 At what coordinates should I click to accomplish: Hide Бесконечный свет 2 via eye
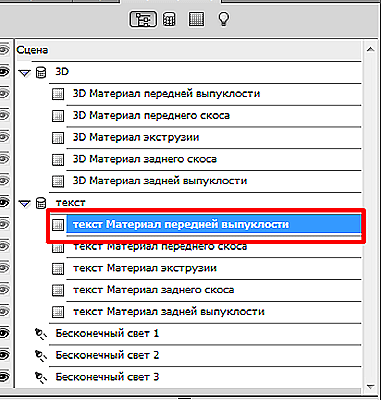(x=4, y=355)
